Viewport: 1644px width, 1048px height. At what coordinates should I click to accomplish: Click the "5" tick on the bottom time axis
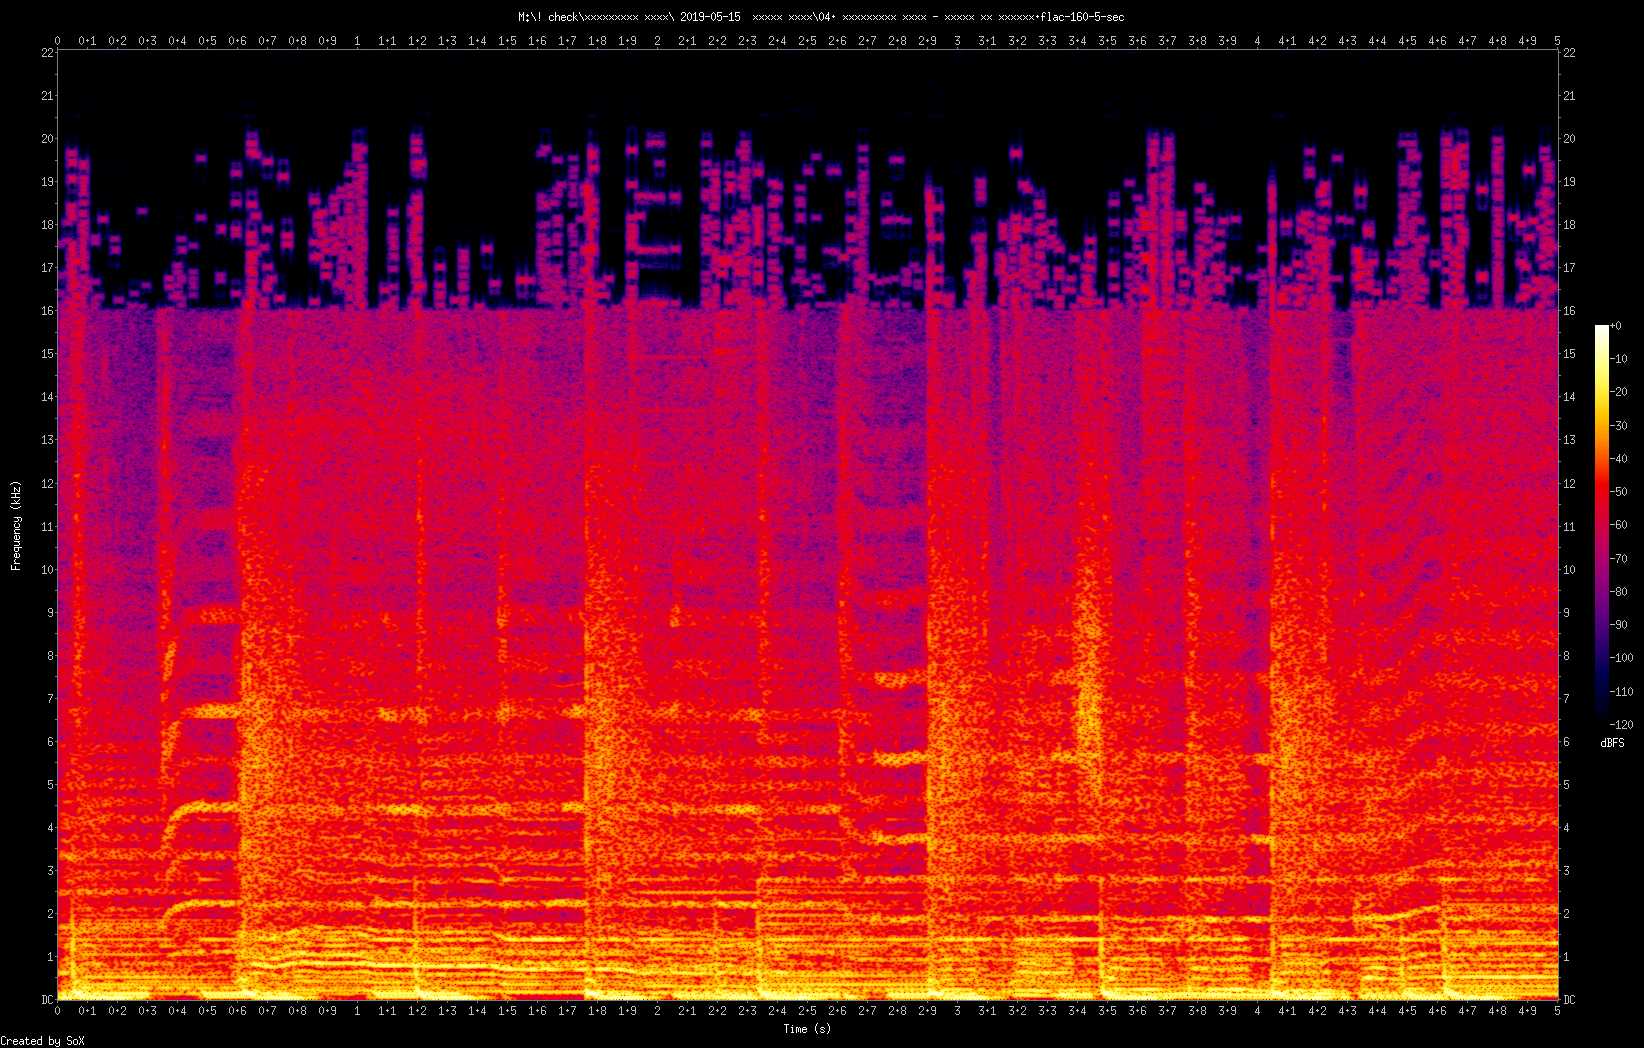click(1557, 1011)
